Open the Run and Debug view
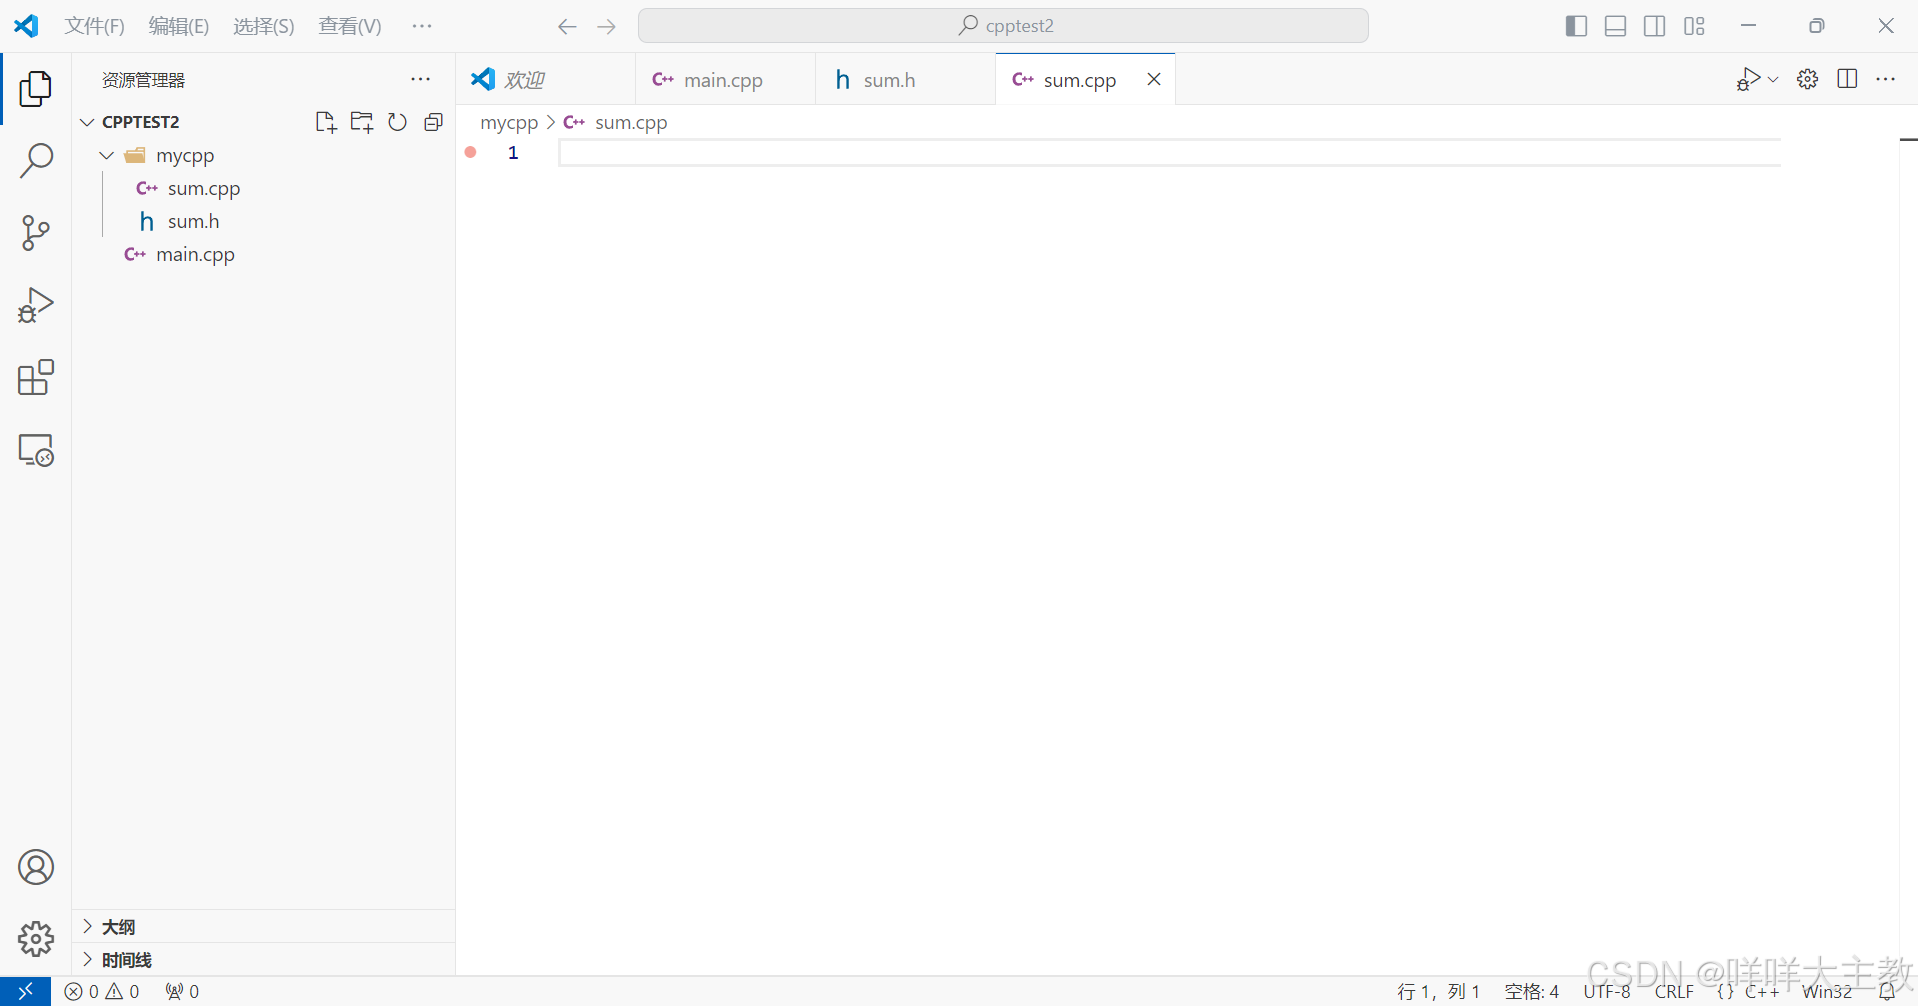1918x1006 pixels. (x=36, y=305)
